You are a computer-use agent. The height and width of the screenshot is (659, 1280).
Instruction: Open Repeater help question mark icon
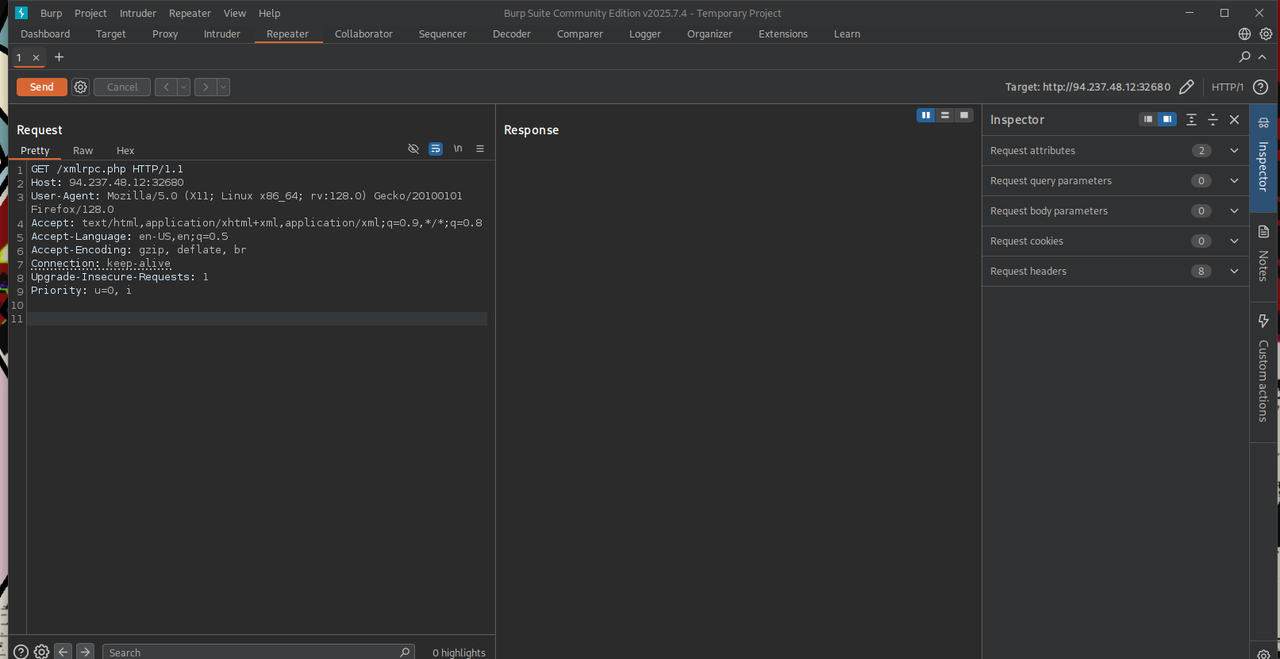coord(1260,87)
